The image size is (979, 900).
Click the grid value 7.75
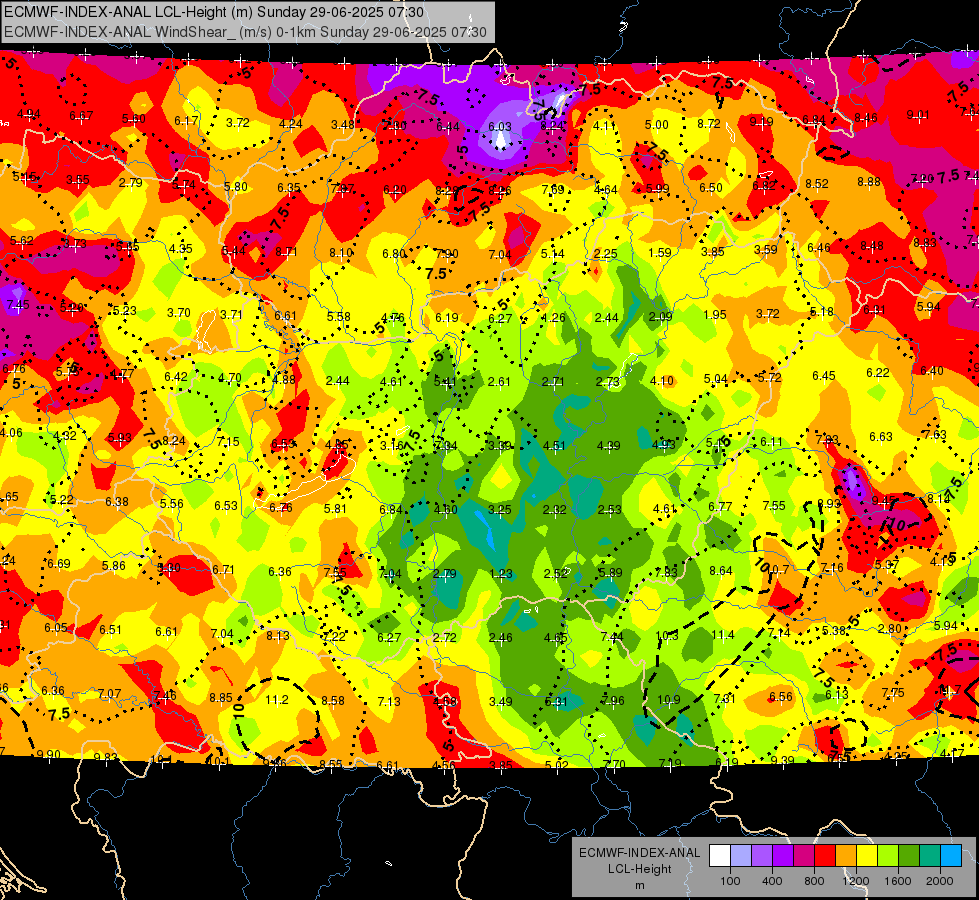pyautogui.click(x=893, y=692)
